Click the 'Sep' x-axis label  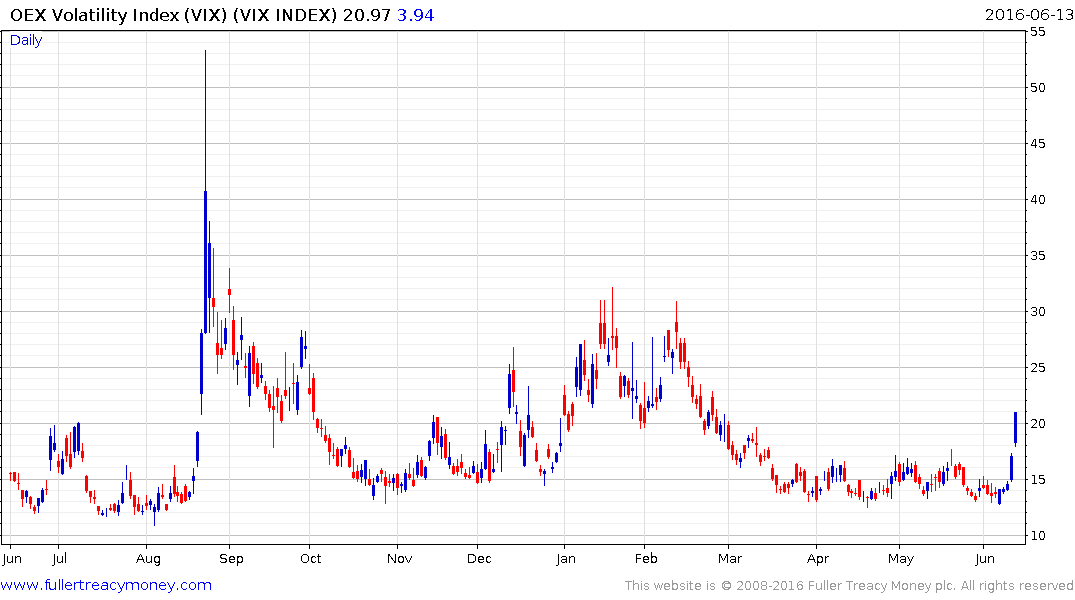click(x=231, y=559)
